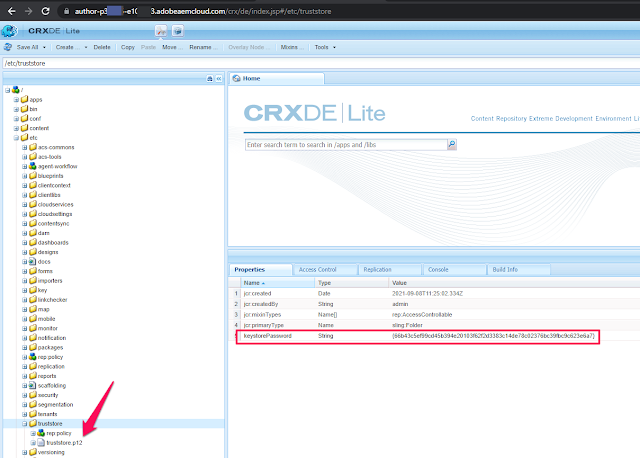Viewport: 640px width, 458px height.
Task: Select the tenants tree node
Action: pos(47,414)
